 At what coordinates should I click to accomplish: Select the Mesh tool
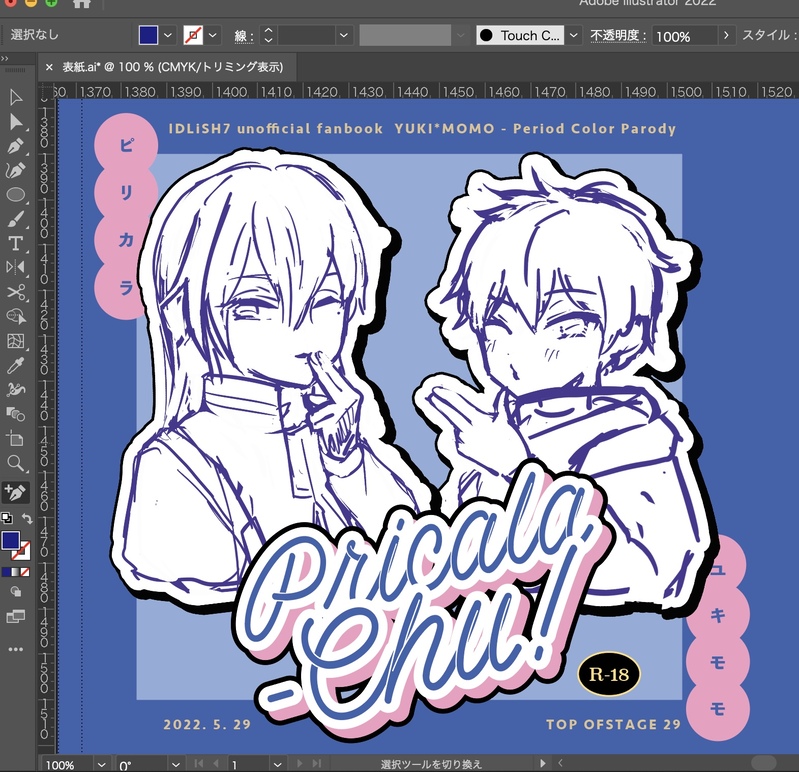tap(16, 341)
